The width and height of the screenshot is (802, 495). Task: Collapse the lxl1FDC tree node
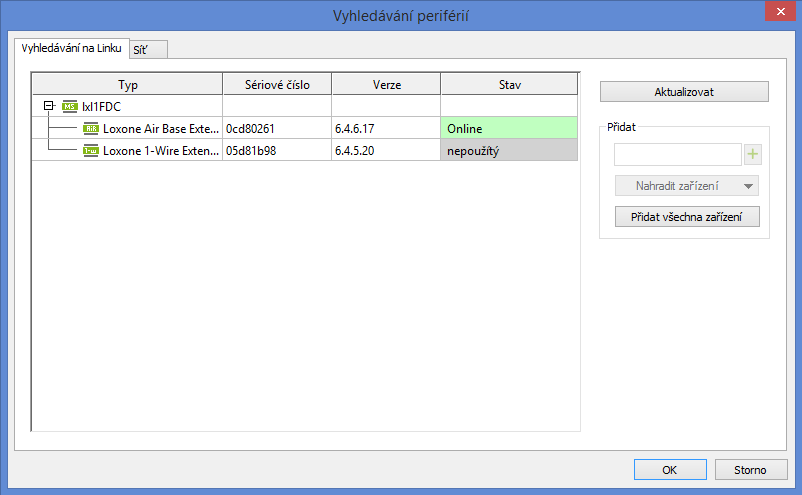[49, 106]
